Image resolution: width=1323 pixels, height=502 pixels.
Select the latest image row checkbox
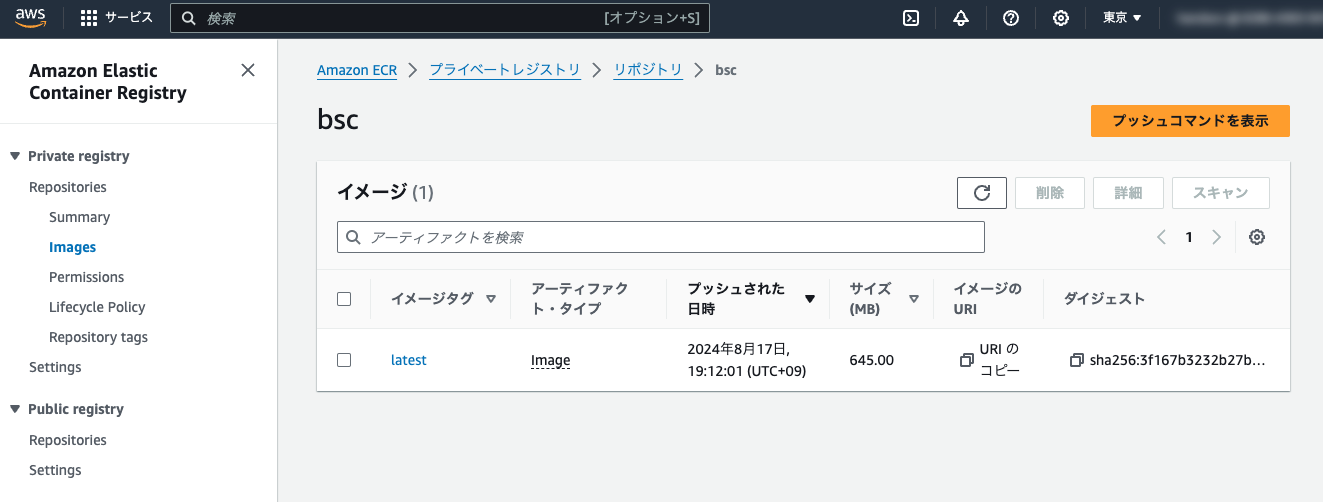(344, 360)
